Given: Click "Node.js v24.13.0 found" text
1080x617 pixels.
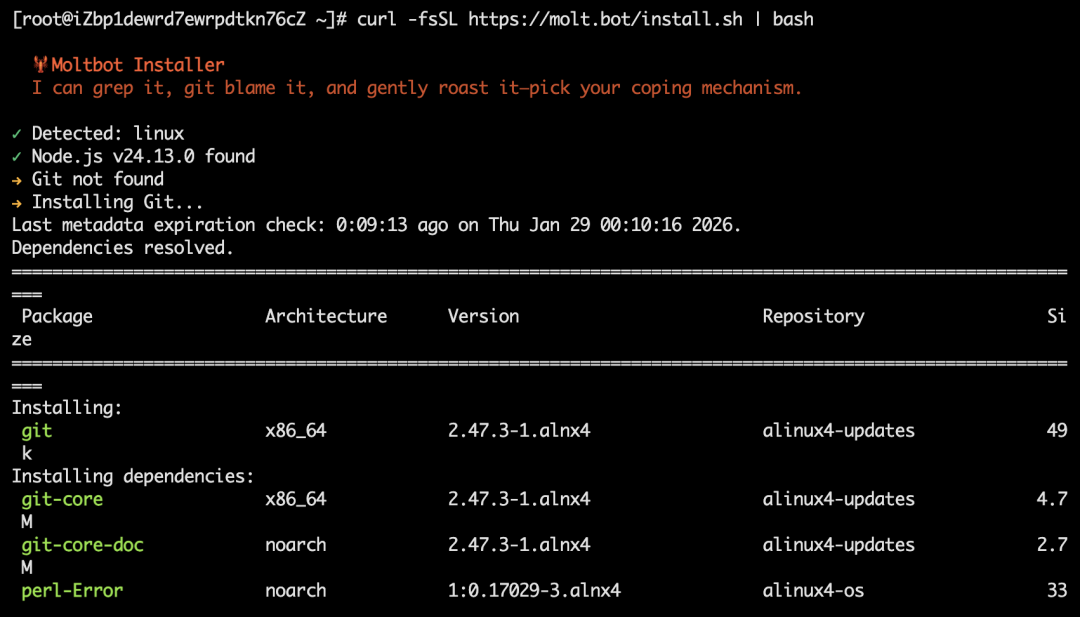Looking at the screenshot, I should [x=143, y=156].
